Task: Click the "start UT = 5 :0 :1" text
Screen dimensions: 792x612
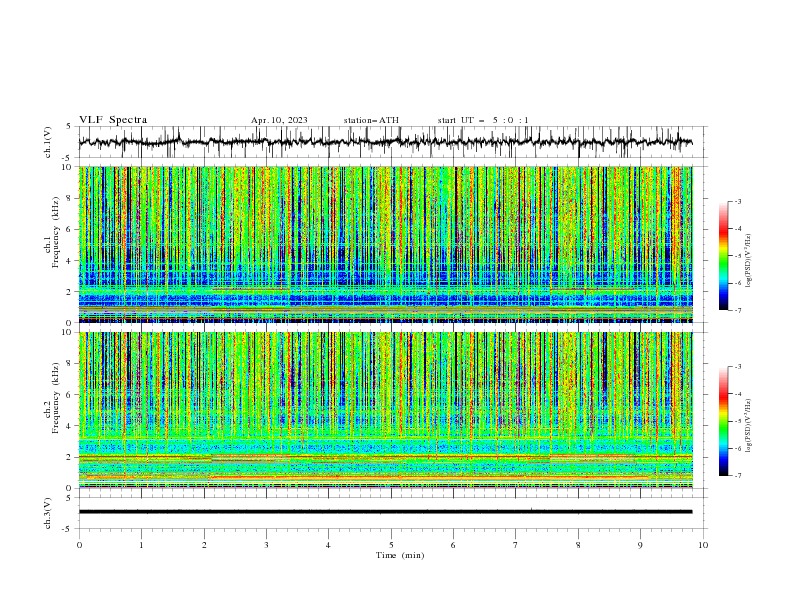Action: 483,120
